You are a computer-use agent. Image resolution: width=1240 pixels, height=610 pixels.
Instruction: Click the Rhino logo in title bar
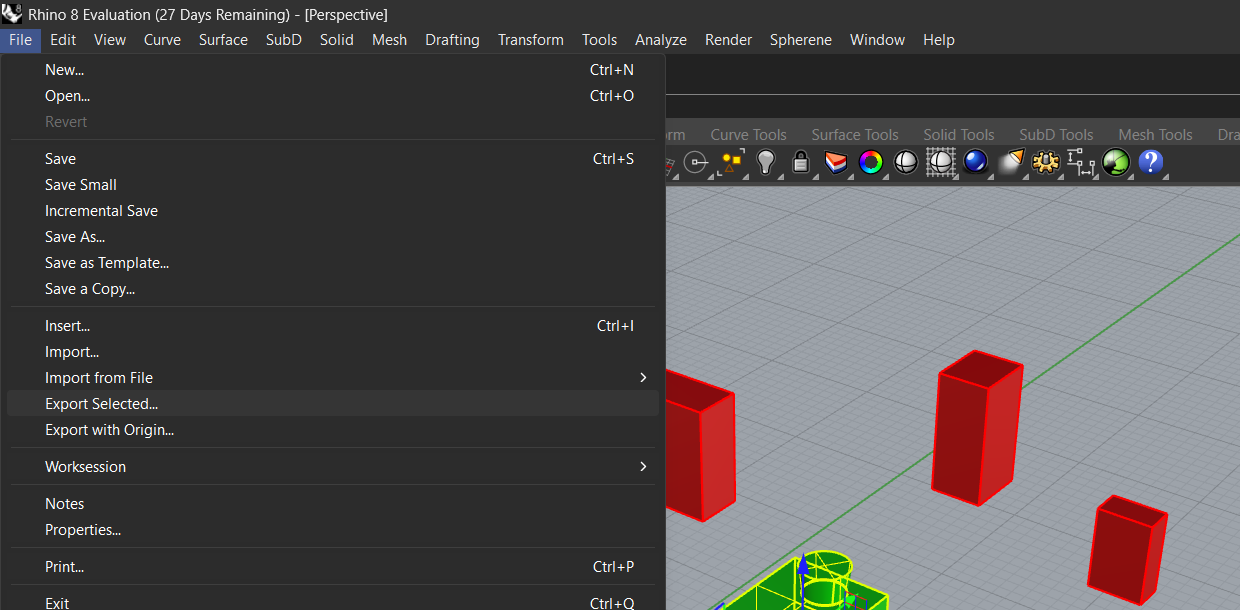(12, 14)
